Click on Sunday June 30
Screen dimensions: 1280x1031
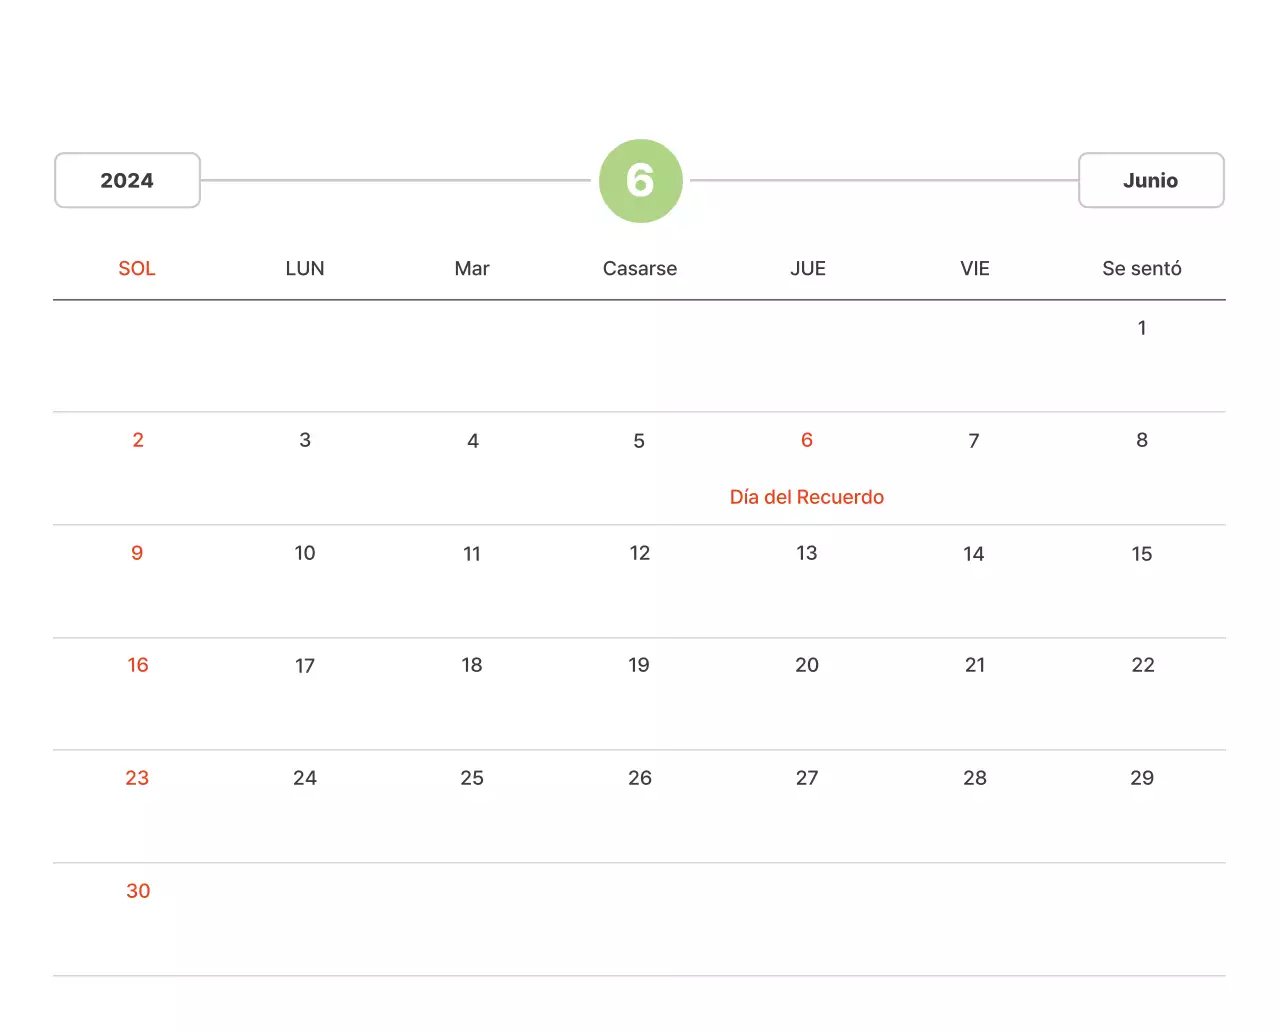tap(138, 891)
